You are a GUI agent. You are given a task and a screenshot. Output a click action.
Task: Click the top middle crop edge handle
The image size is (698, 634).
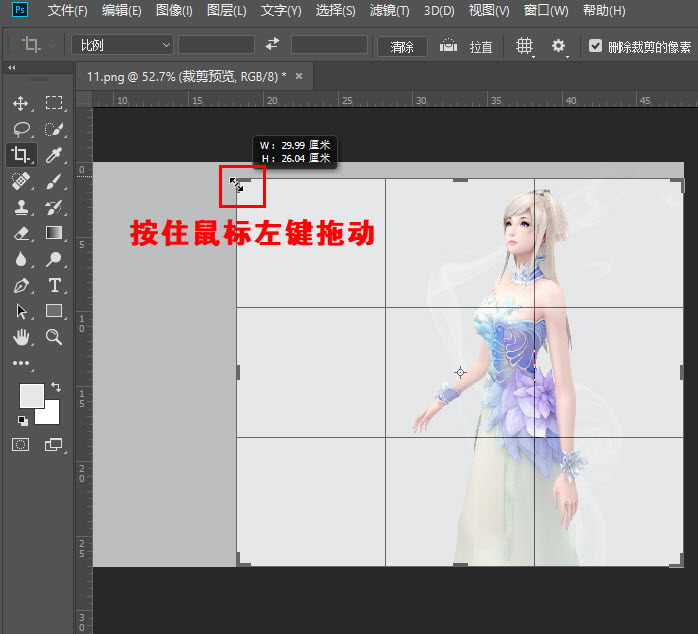pos(460,180)
